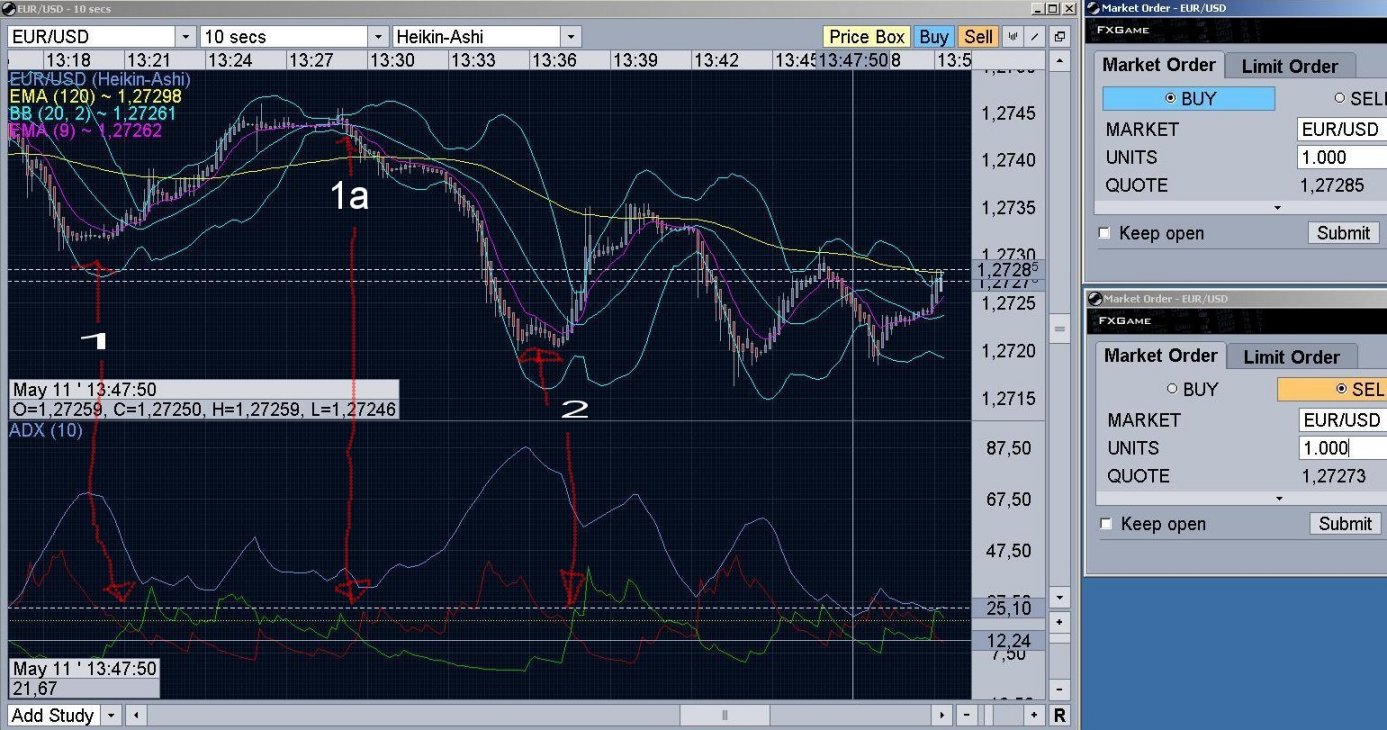
Task: Open the EUR/USD symbol dropdown
Action: click(x=186, y=37)
